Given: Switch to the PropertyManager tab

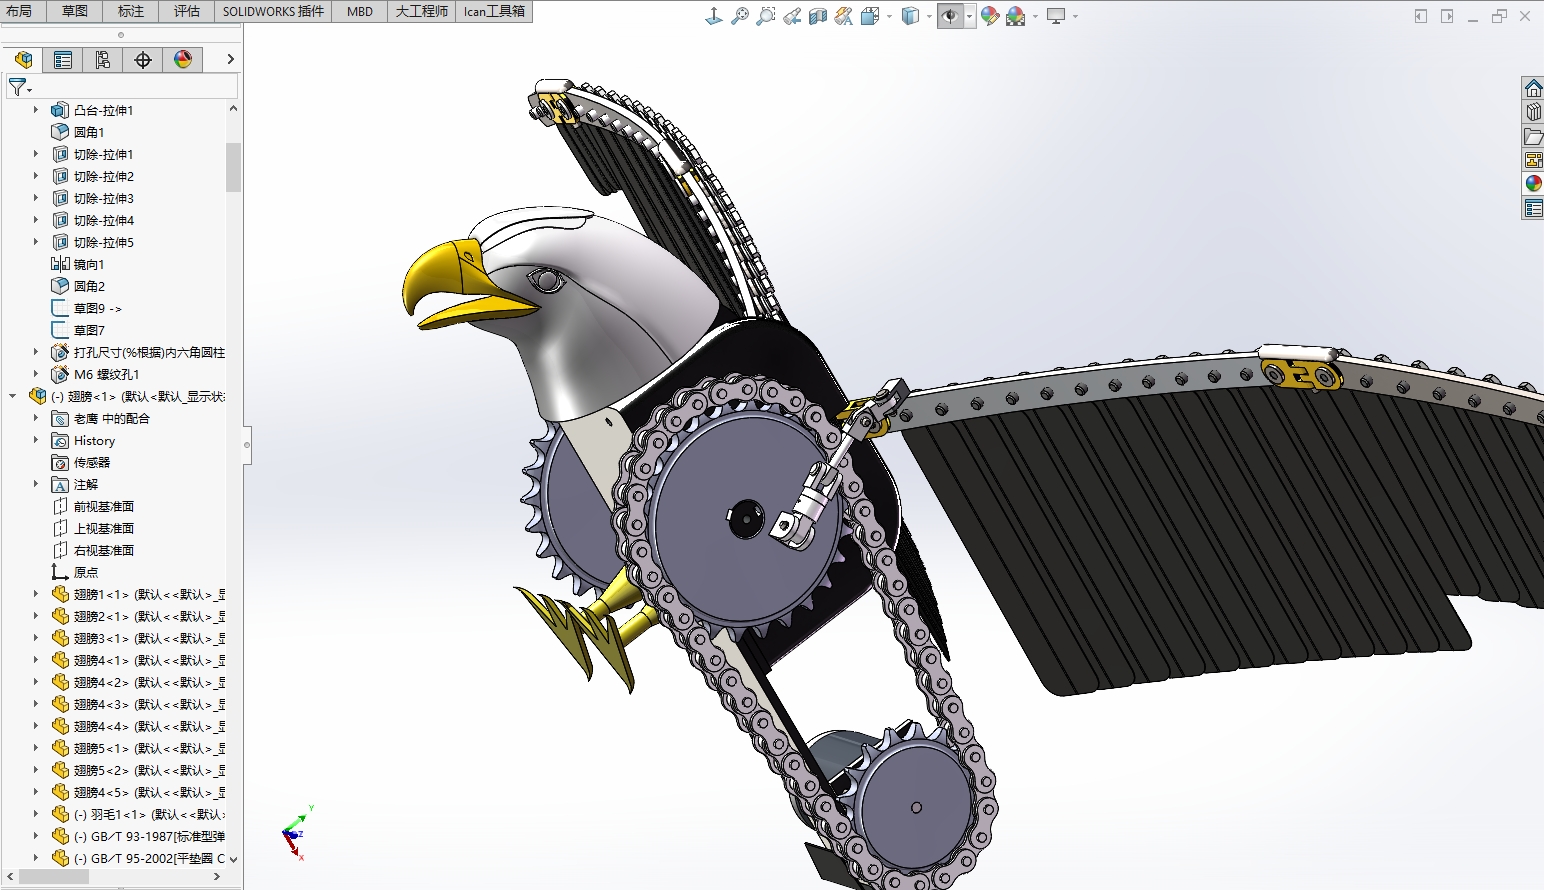Looking at the screenshot, I should (x=63, y=60).
